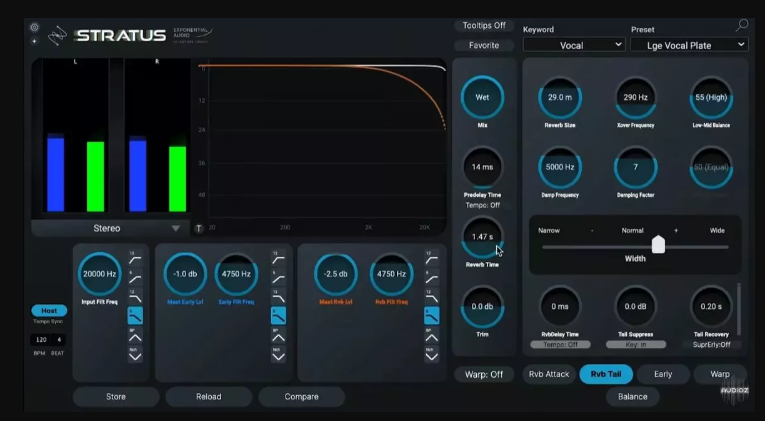Toggle the T icon beside the frequency graph
This screenshot has width=765, height=421.
(199, 228)
